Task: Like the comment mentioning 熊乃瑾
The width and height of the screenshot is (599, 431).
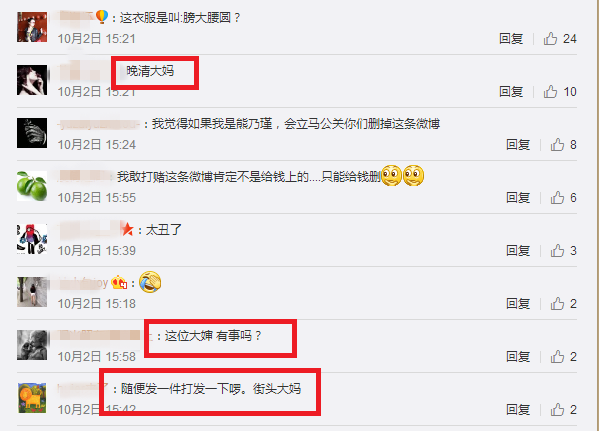Action: point(557,144)
